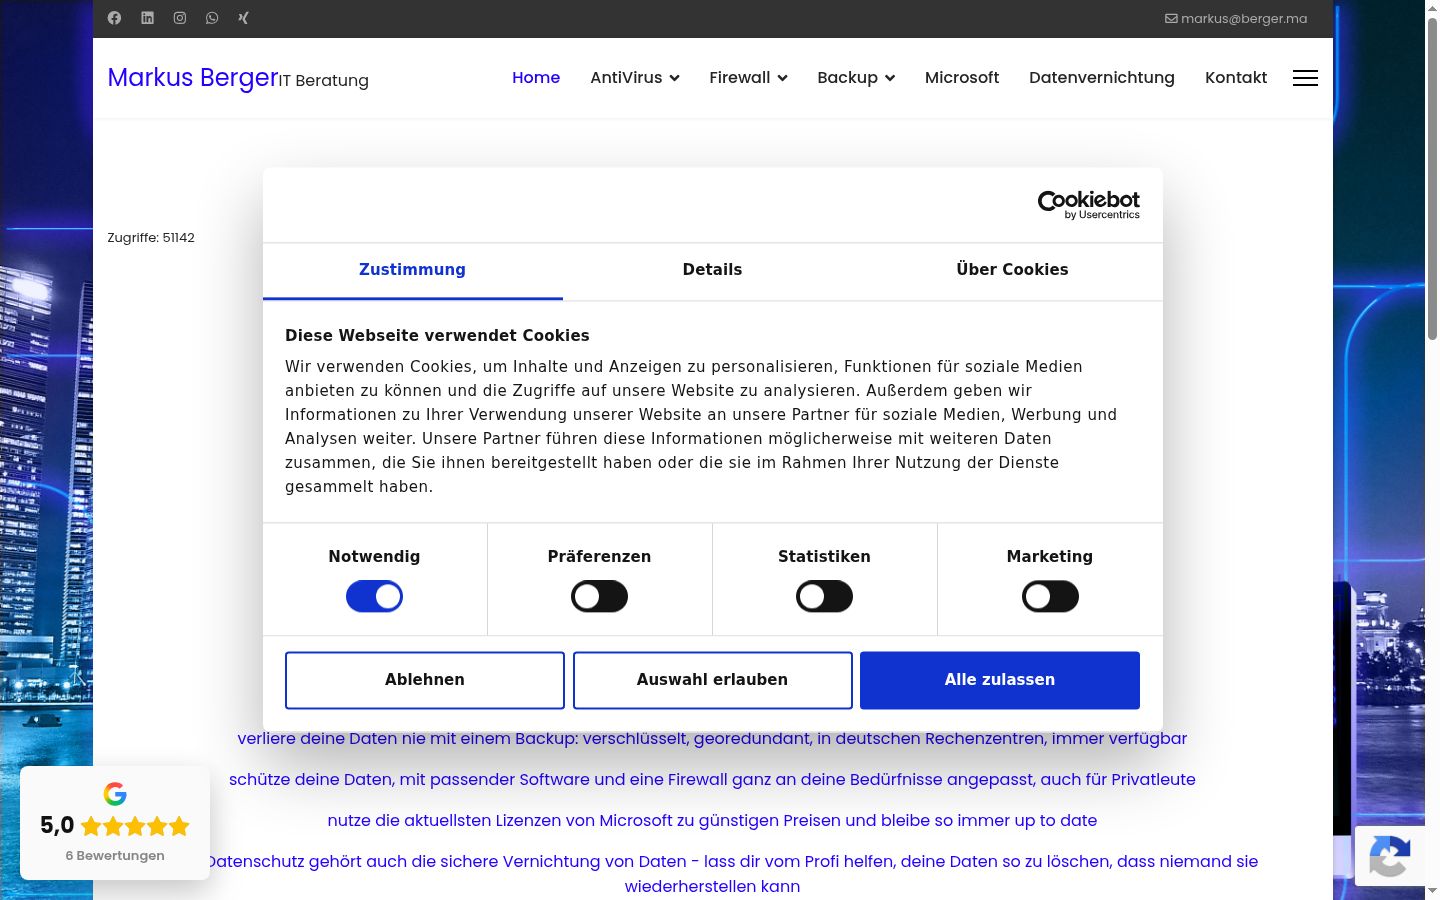Click the five-star rating in reviews widget
This screenshot has width=1440, height=900.
(x=135, y=826)
